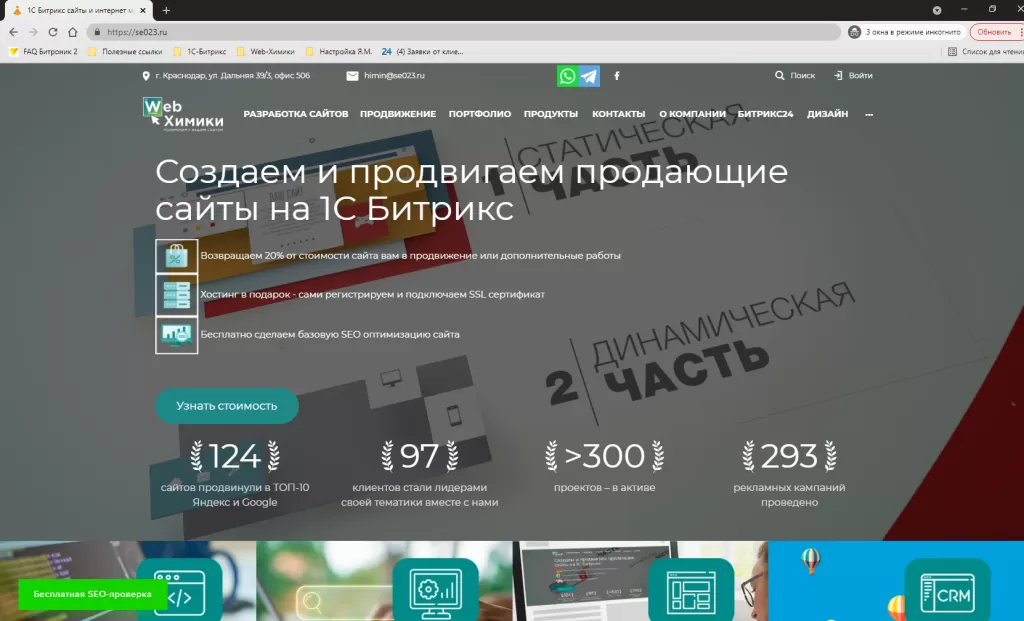Click the Telegram icon in header

(589, 76)
